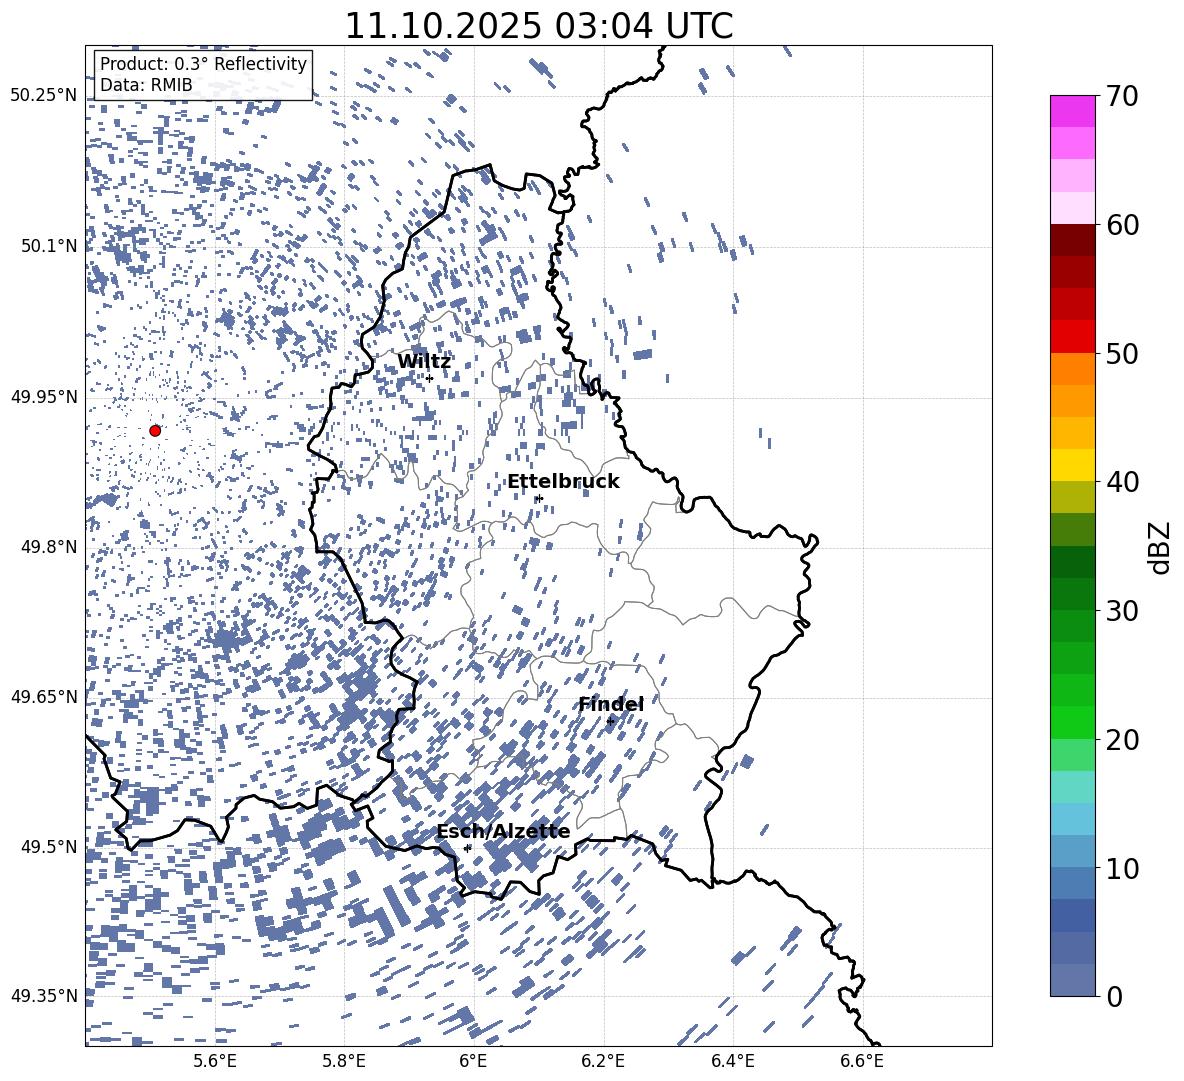Click the Wiltz city label

(424, 362)
